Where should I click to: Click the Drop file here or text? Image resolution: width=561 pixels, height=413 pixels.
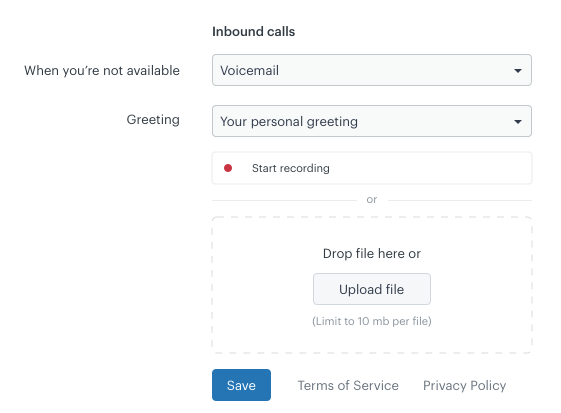click(x=372, y=253)
